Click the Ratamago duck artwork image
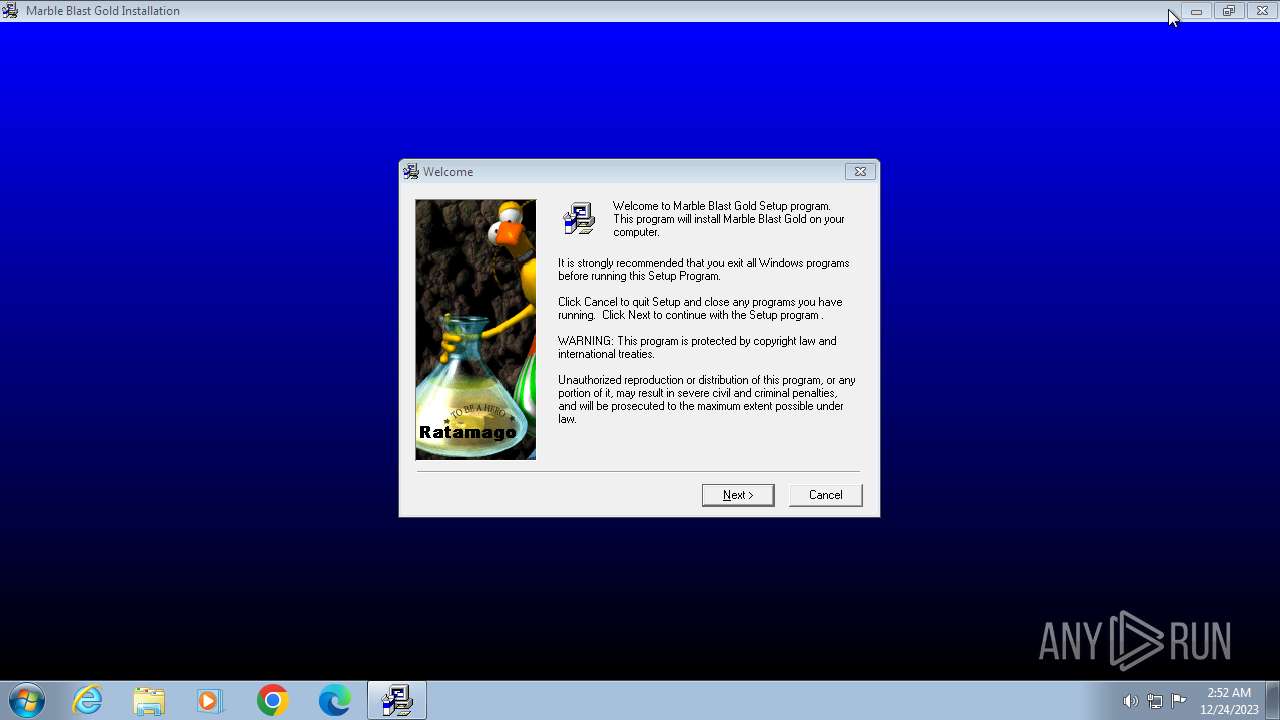The width and height of the screenshot is (1280, 720). (x=476, y=330)
